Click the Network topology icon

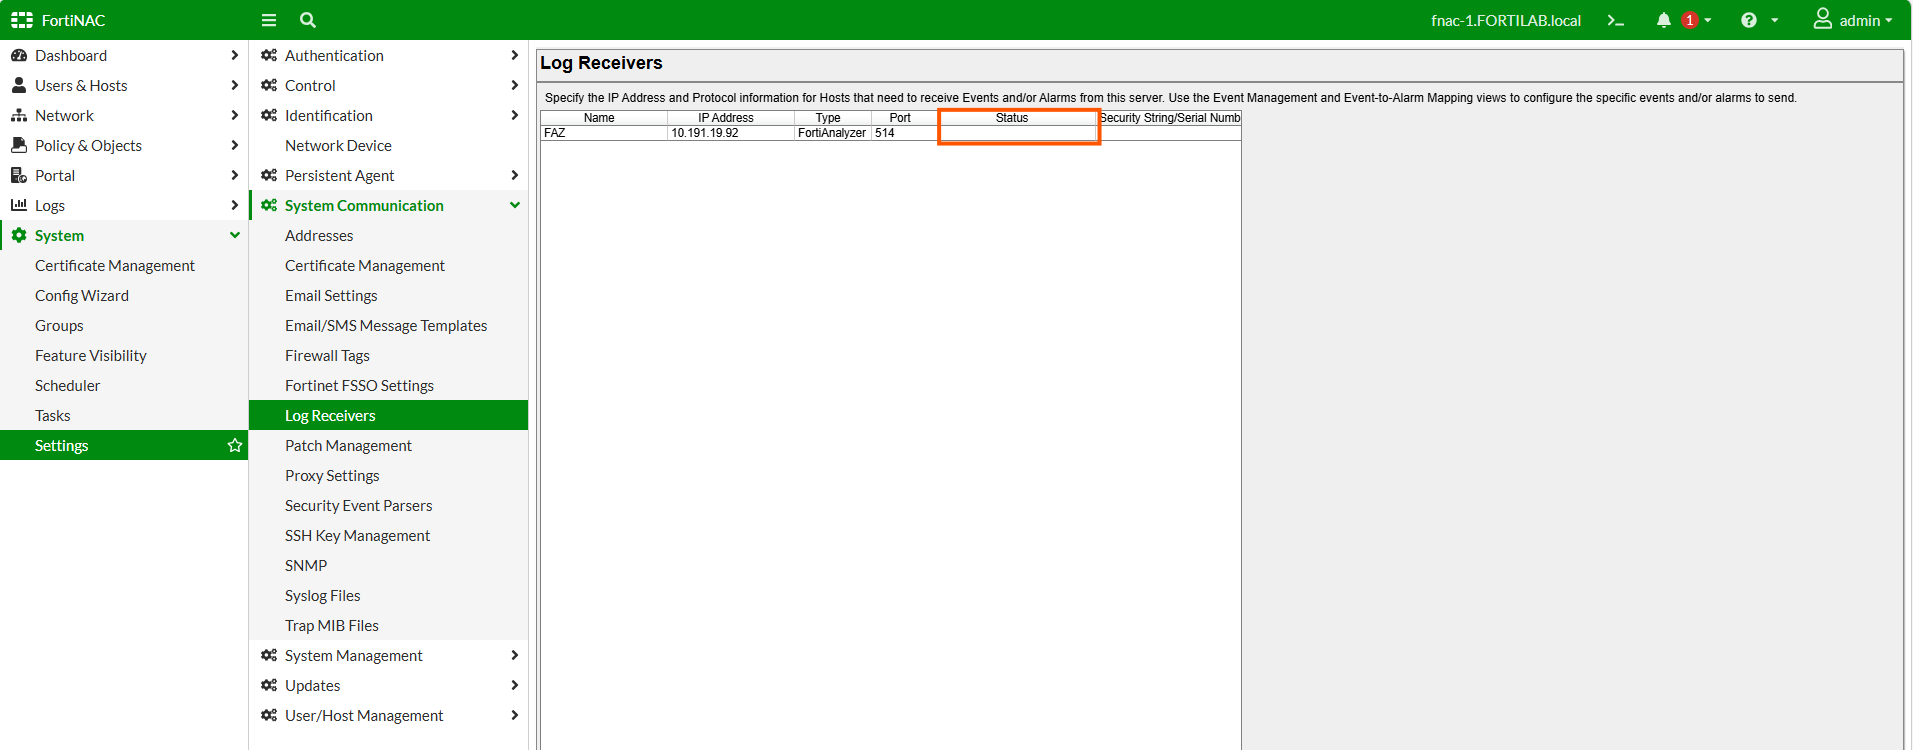(19, 116)
